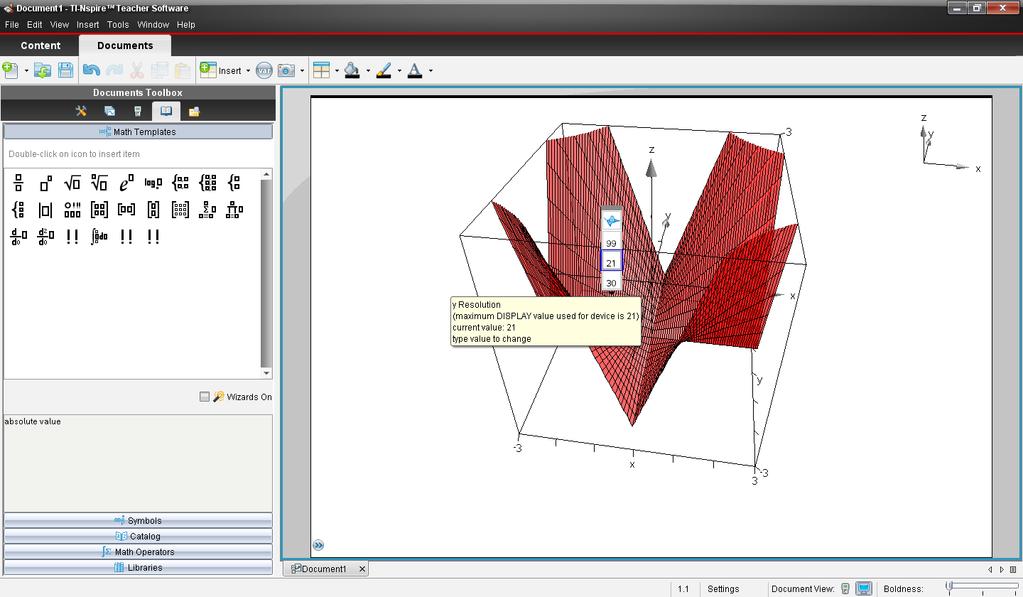Switch Document View to computer mode
Image resolution: width=1023 pixels, height=597 pixels.
point(863,589)
